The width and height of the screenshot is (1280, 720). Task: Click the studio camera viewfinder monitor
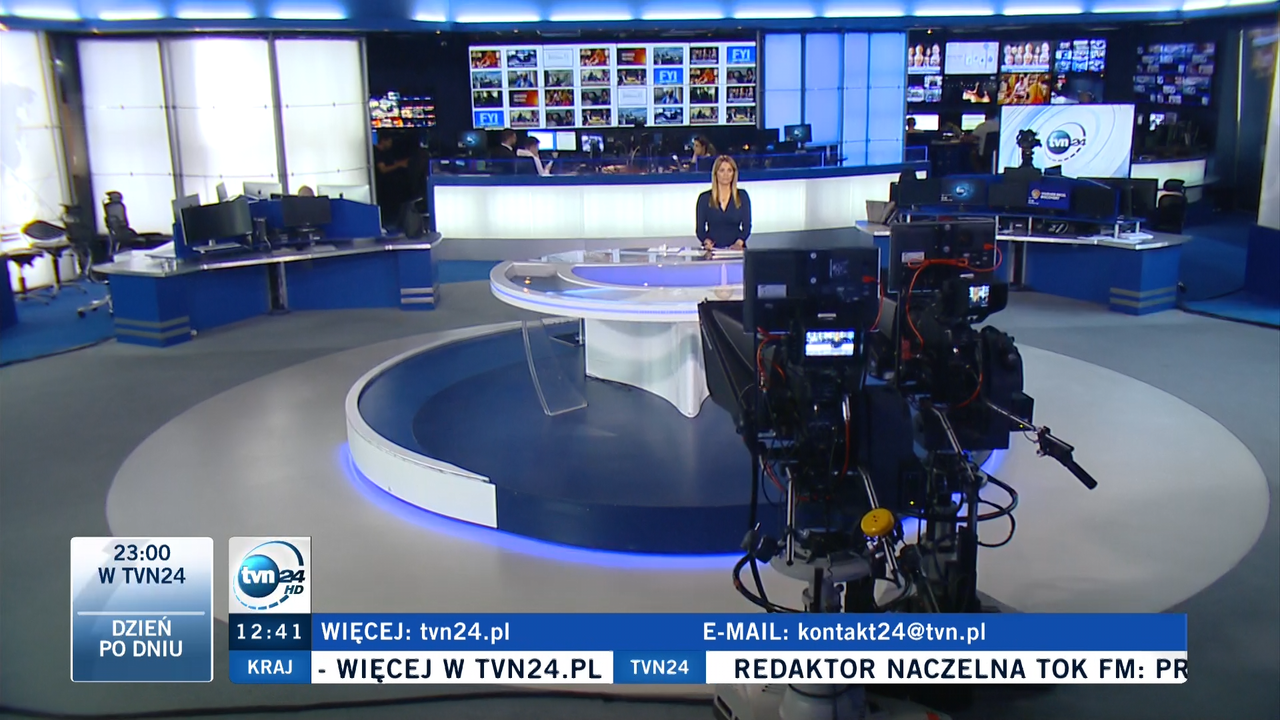[x=830, y=343]
